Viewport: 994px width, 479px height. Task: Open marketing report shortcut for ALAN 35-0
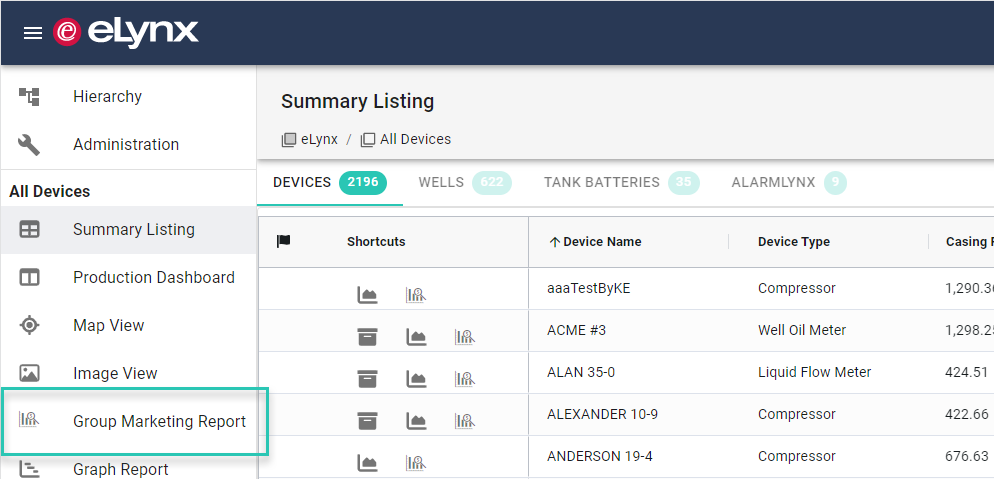465,379
